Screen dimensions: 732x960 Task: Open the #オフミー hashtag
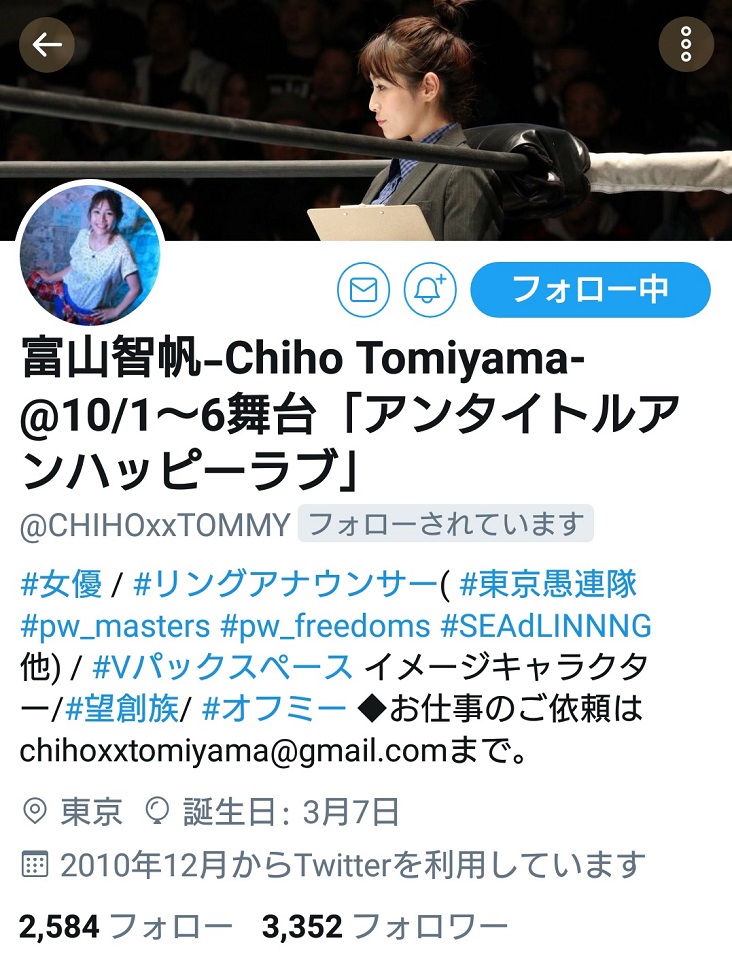(274, 710)
